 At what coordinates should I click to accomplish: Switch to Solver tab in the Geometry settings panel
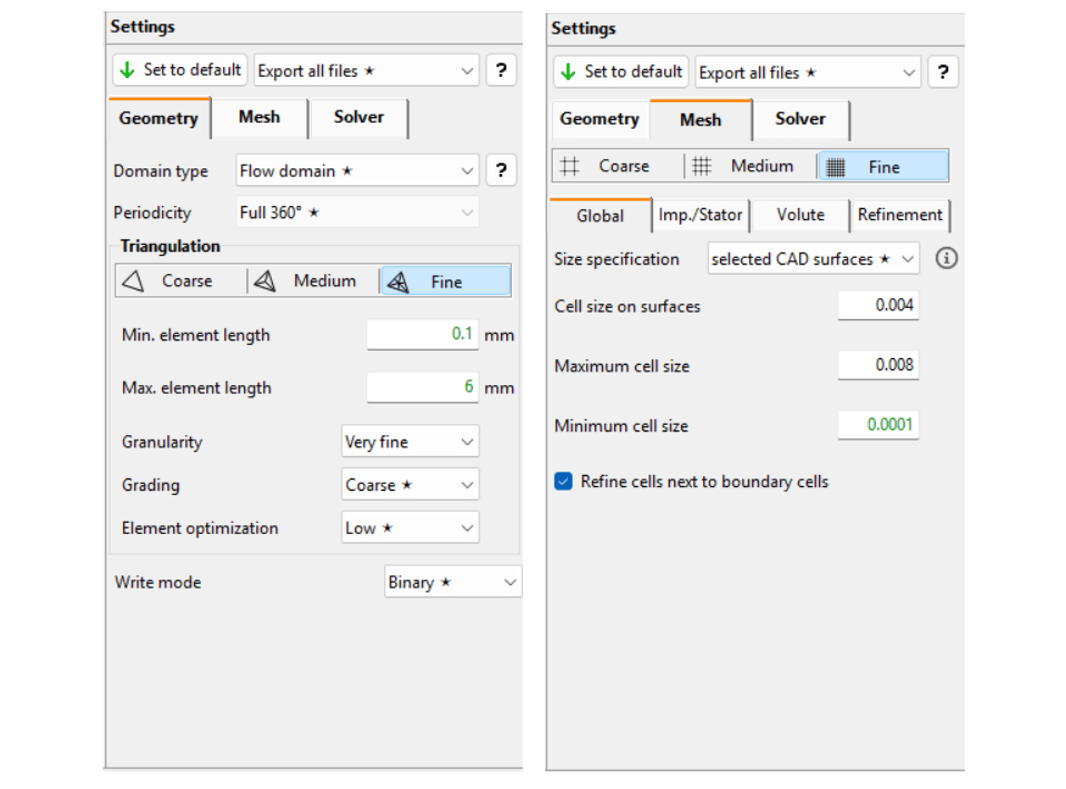click(x=358, y=118)
